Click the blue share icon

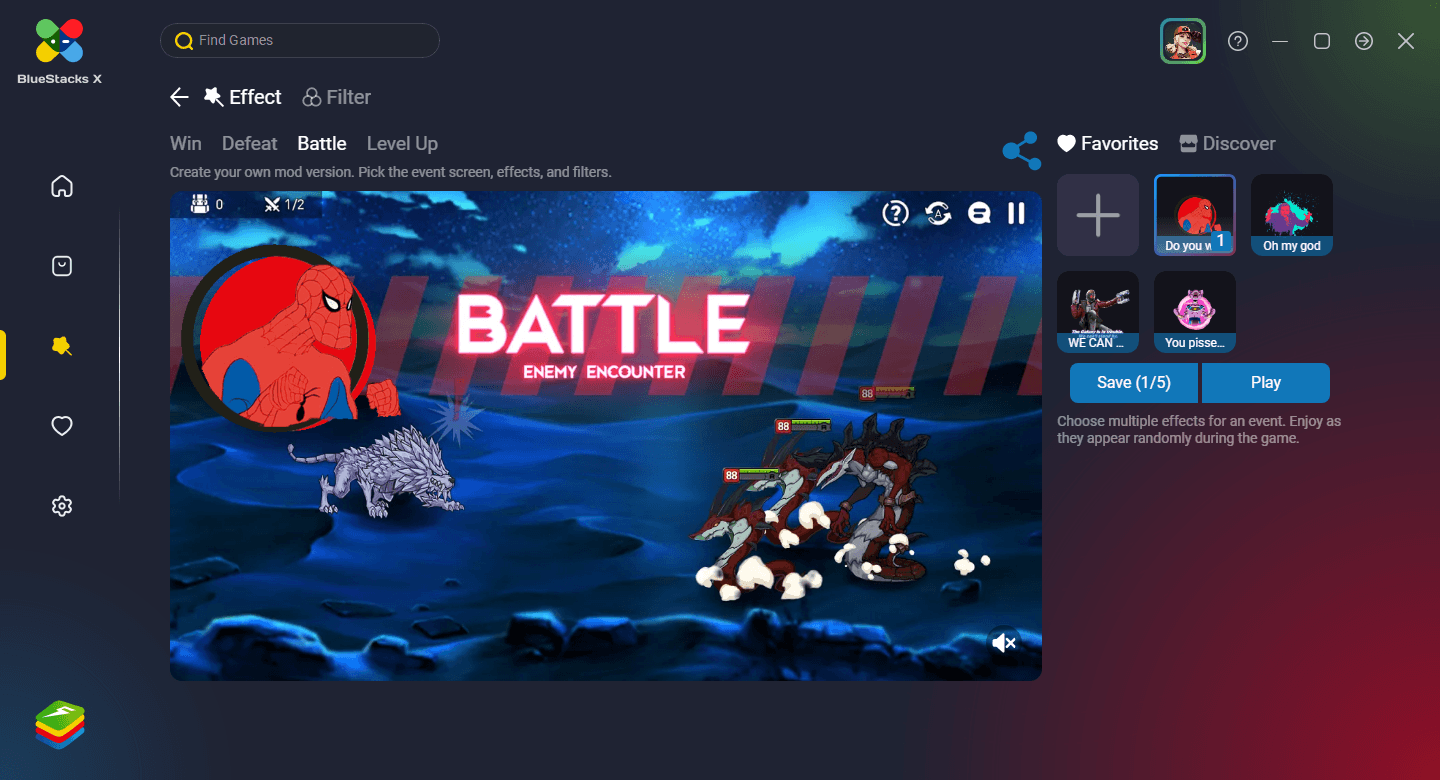1022,151
